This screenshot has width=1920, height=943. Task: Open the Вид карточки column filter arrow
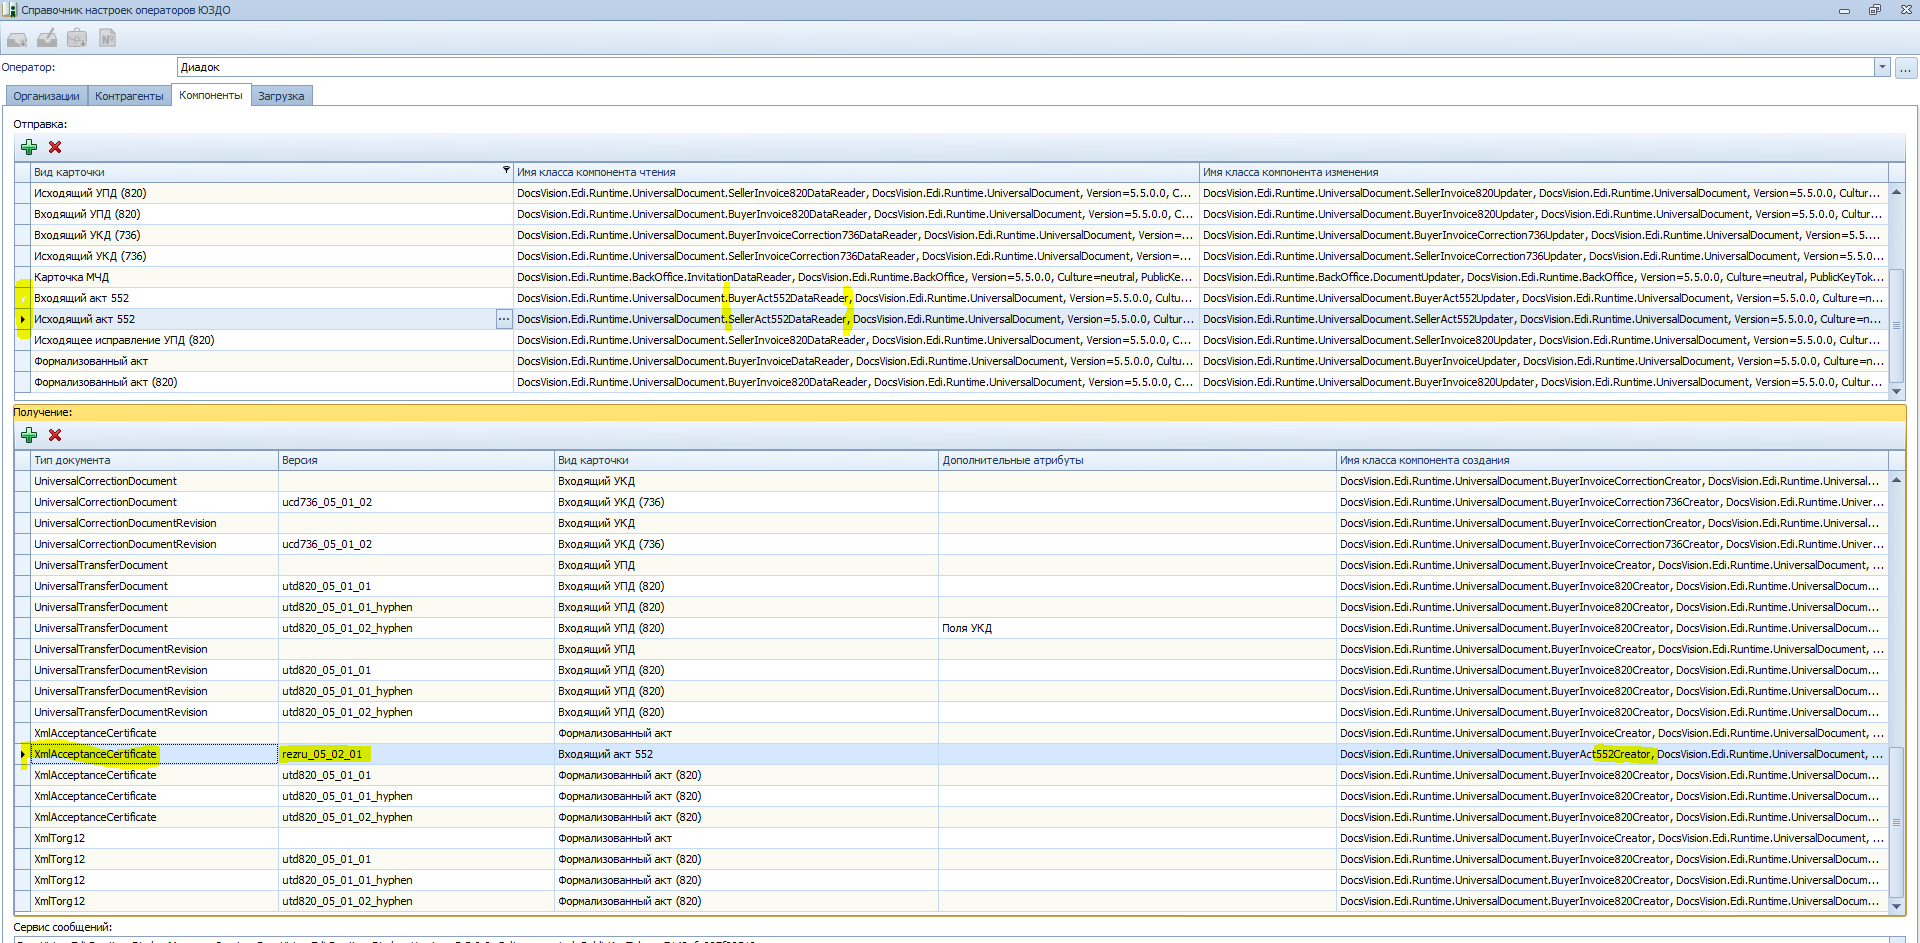pos(506,171)
